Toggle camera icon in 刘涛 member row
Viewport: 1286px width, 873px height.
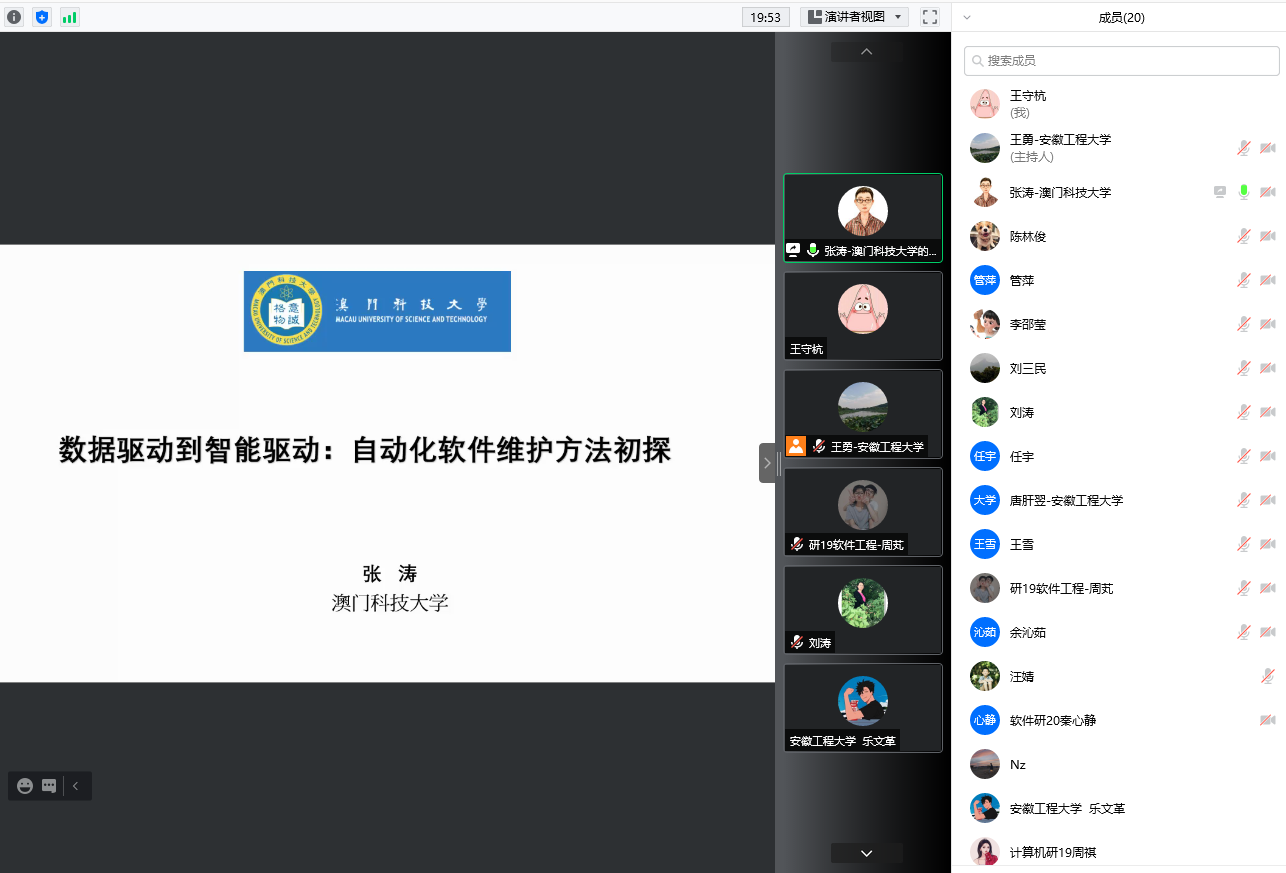point(1267,412)
